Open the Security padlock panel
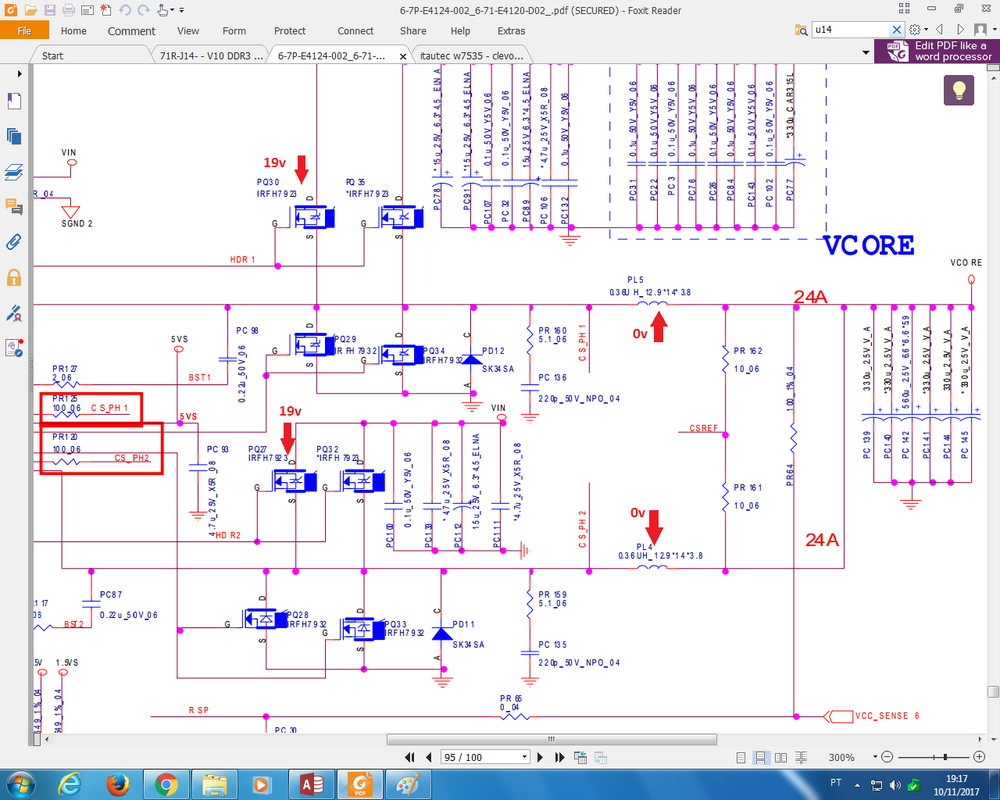The width and height of the screenshot is (1000, 800). tap(14, 277)
